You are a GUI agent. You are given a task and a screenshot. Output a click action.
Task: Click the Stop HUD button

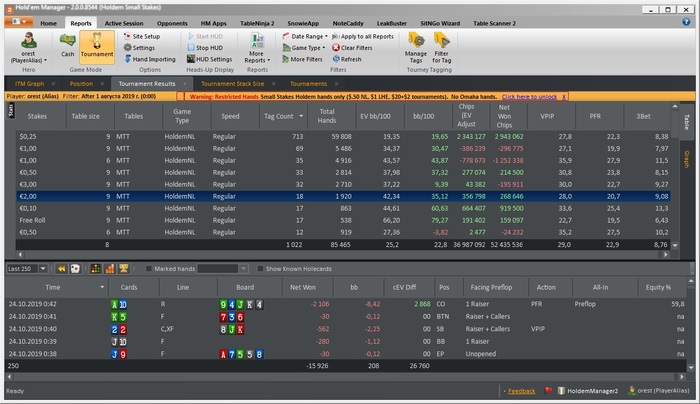[204, 47]
